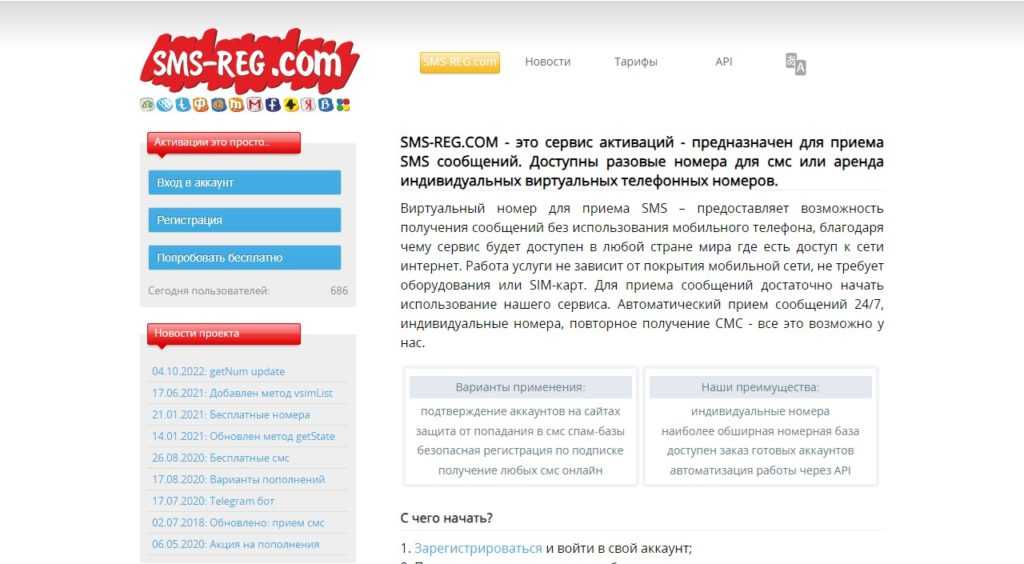Follow the Зарегистрироваться link
Viewport: 1024px width, 564px height.
tap(478, 548)
